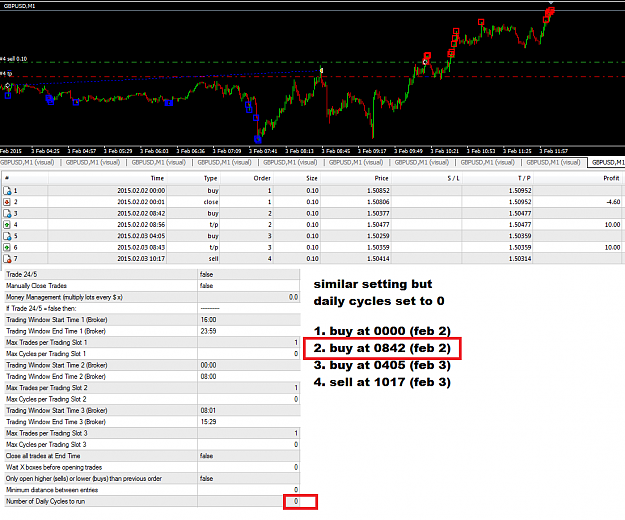Edit Max Cycles per Trading Slot 1 value
625x520 pixels.
click(x=248, y=354)
